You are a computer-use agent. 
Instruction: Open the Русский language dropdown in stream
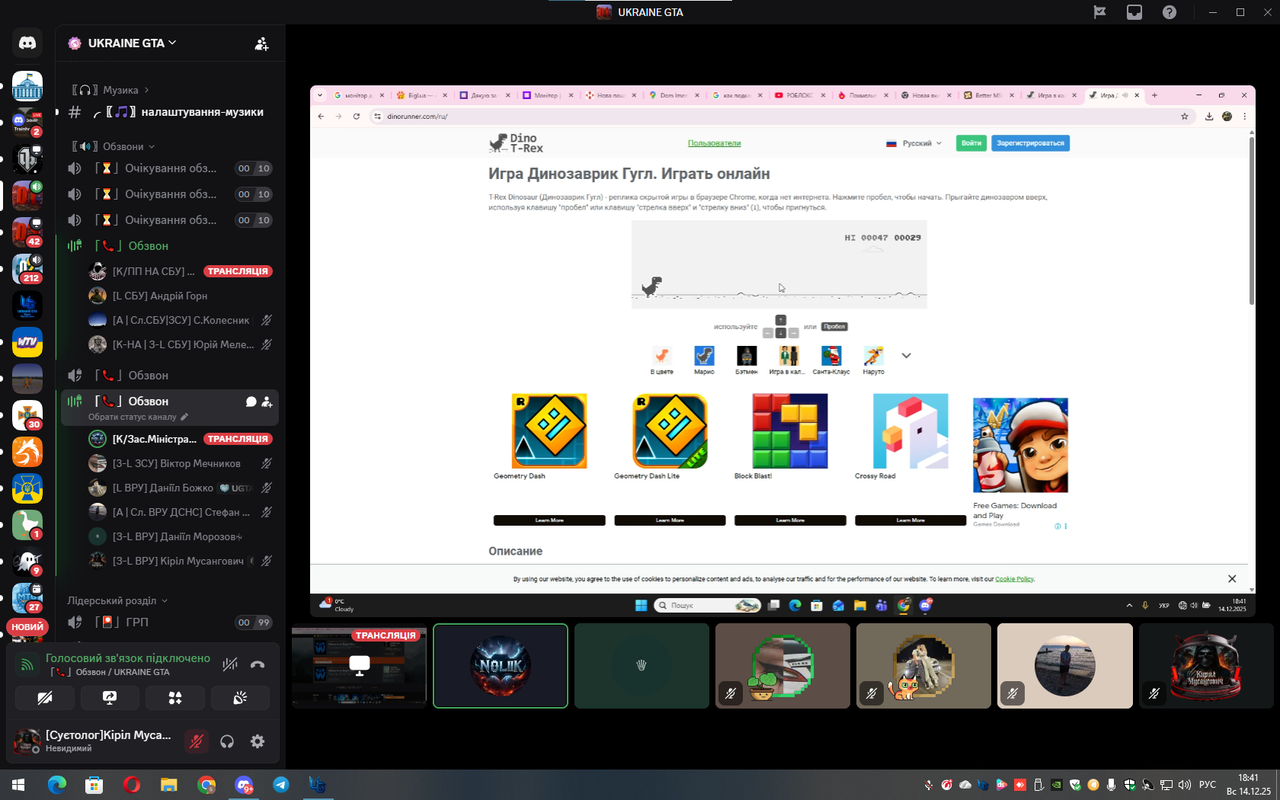914,143
